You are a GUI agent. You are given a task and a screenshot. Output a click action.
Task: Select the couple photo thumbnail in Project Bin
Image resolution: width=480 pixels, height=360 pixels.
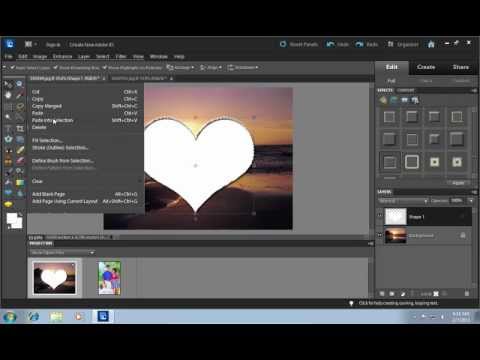click(x=110, y=278)
